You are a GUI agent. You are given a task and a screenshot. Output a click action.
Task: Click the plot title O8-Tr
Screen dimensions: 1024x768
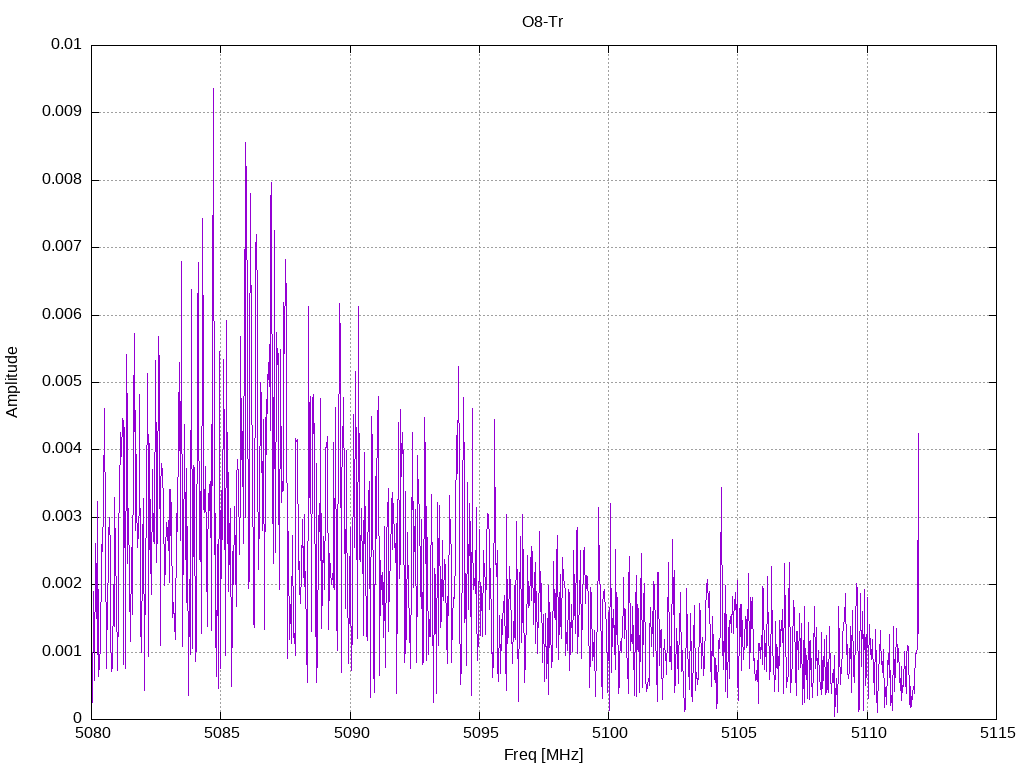tap(543, 22)
